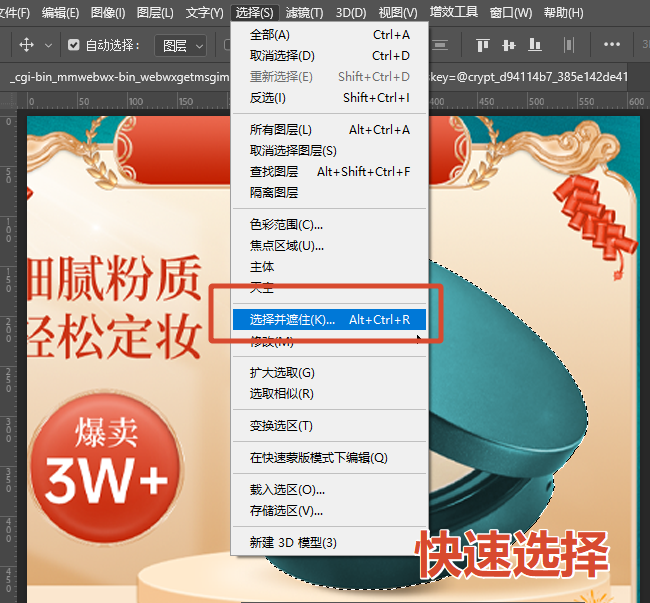Viewport: 650px width, 603px height.
Task: Expand the 修改(M) submenu arrow
Action: (x=419, y=340)
